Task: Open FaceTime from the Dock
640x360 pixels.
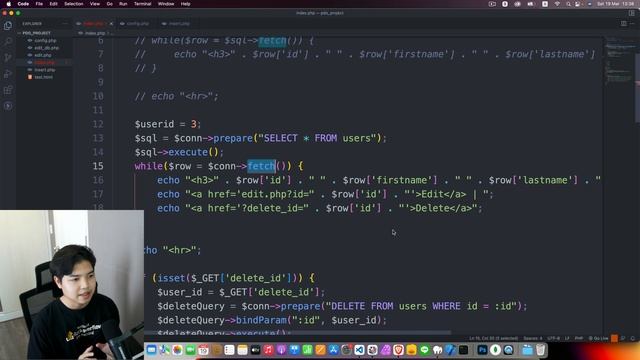Action: click(x=190, y=350)
